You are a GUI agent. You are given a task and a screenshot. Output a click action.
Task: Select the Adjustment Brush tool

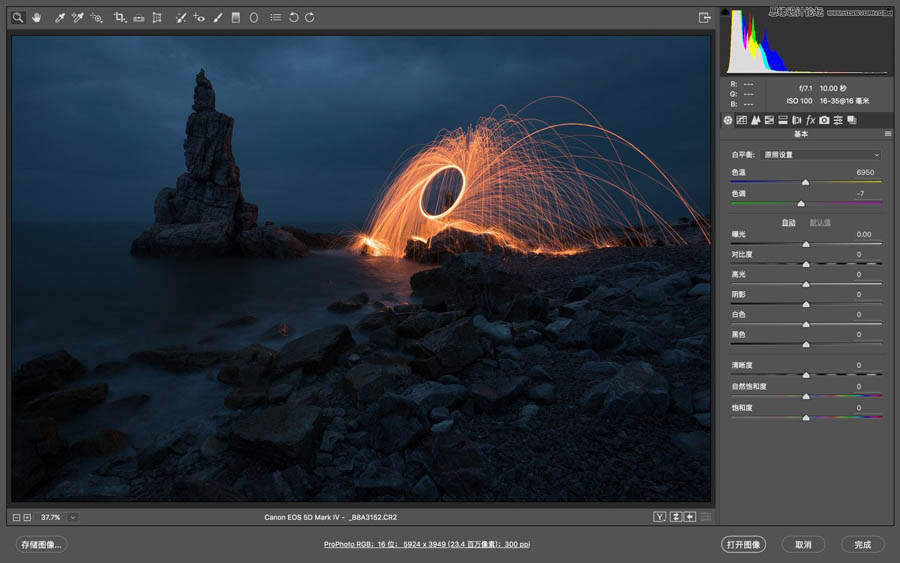(217, 17)
